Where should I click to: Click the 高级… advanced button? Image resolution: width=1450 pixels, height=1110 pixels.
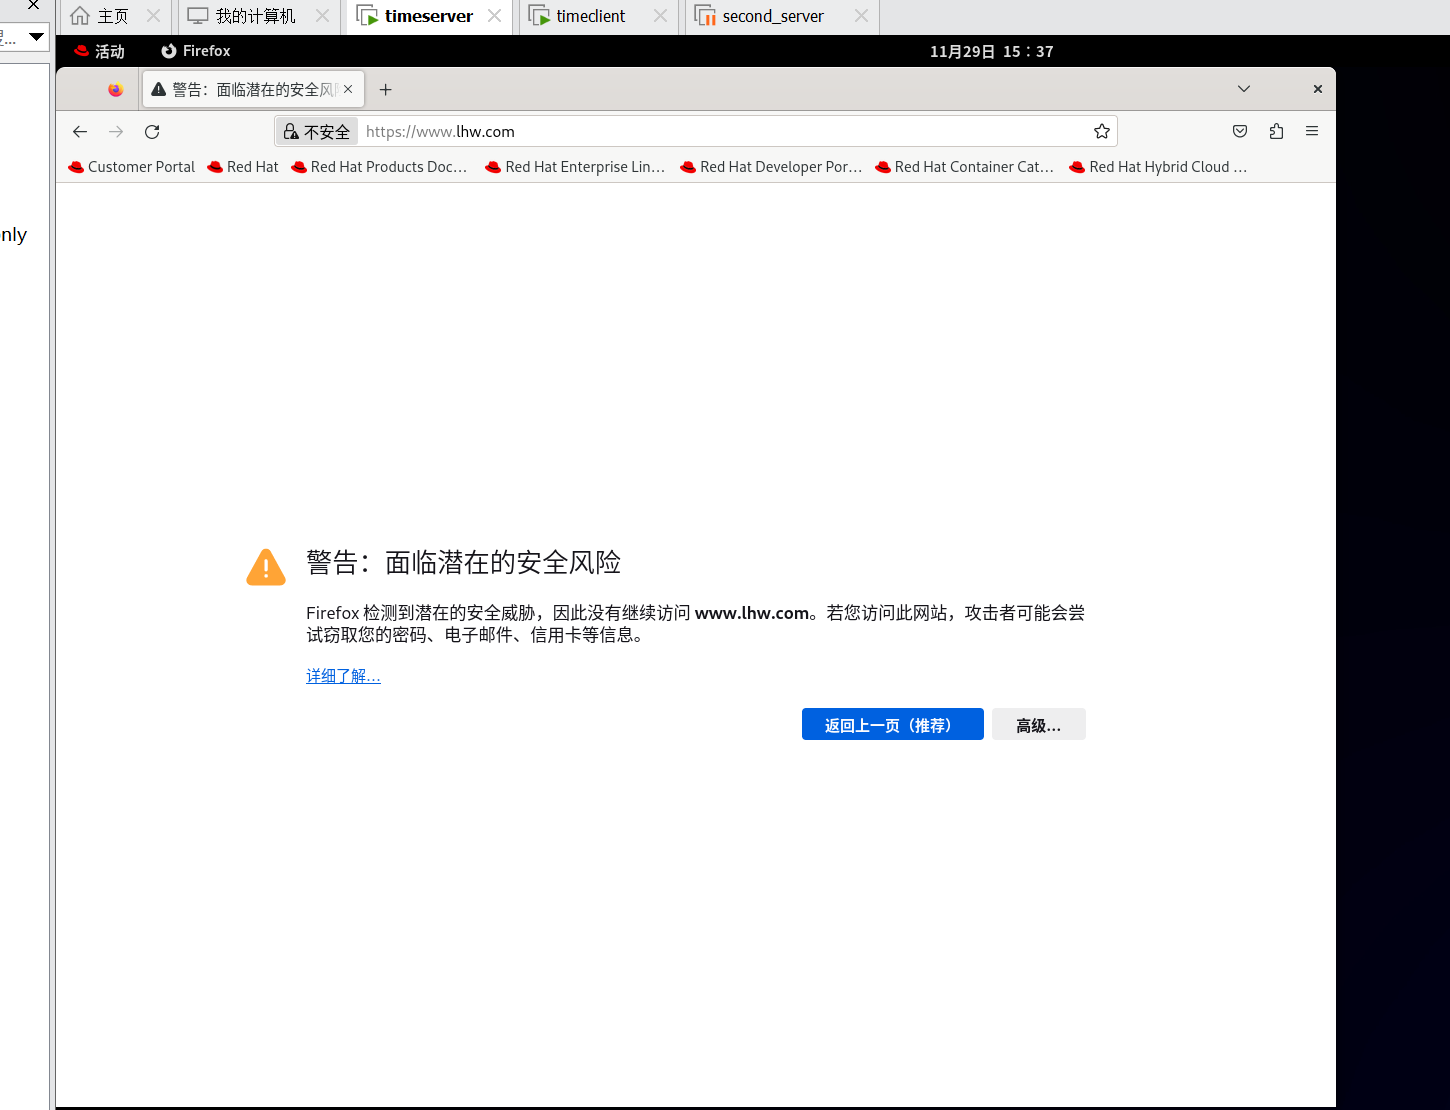click(1039, 724)
